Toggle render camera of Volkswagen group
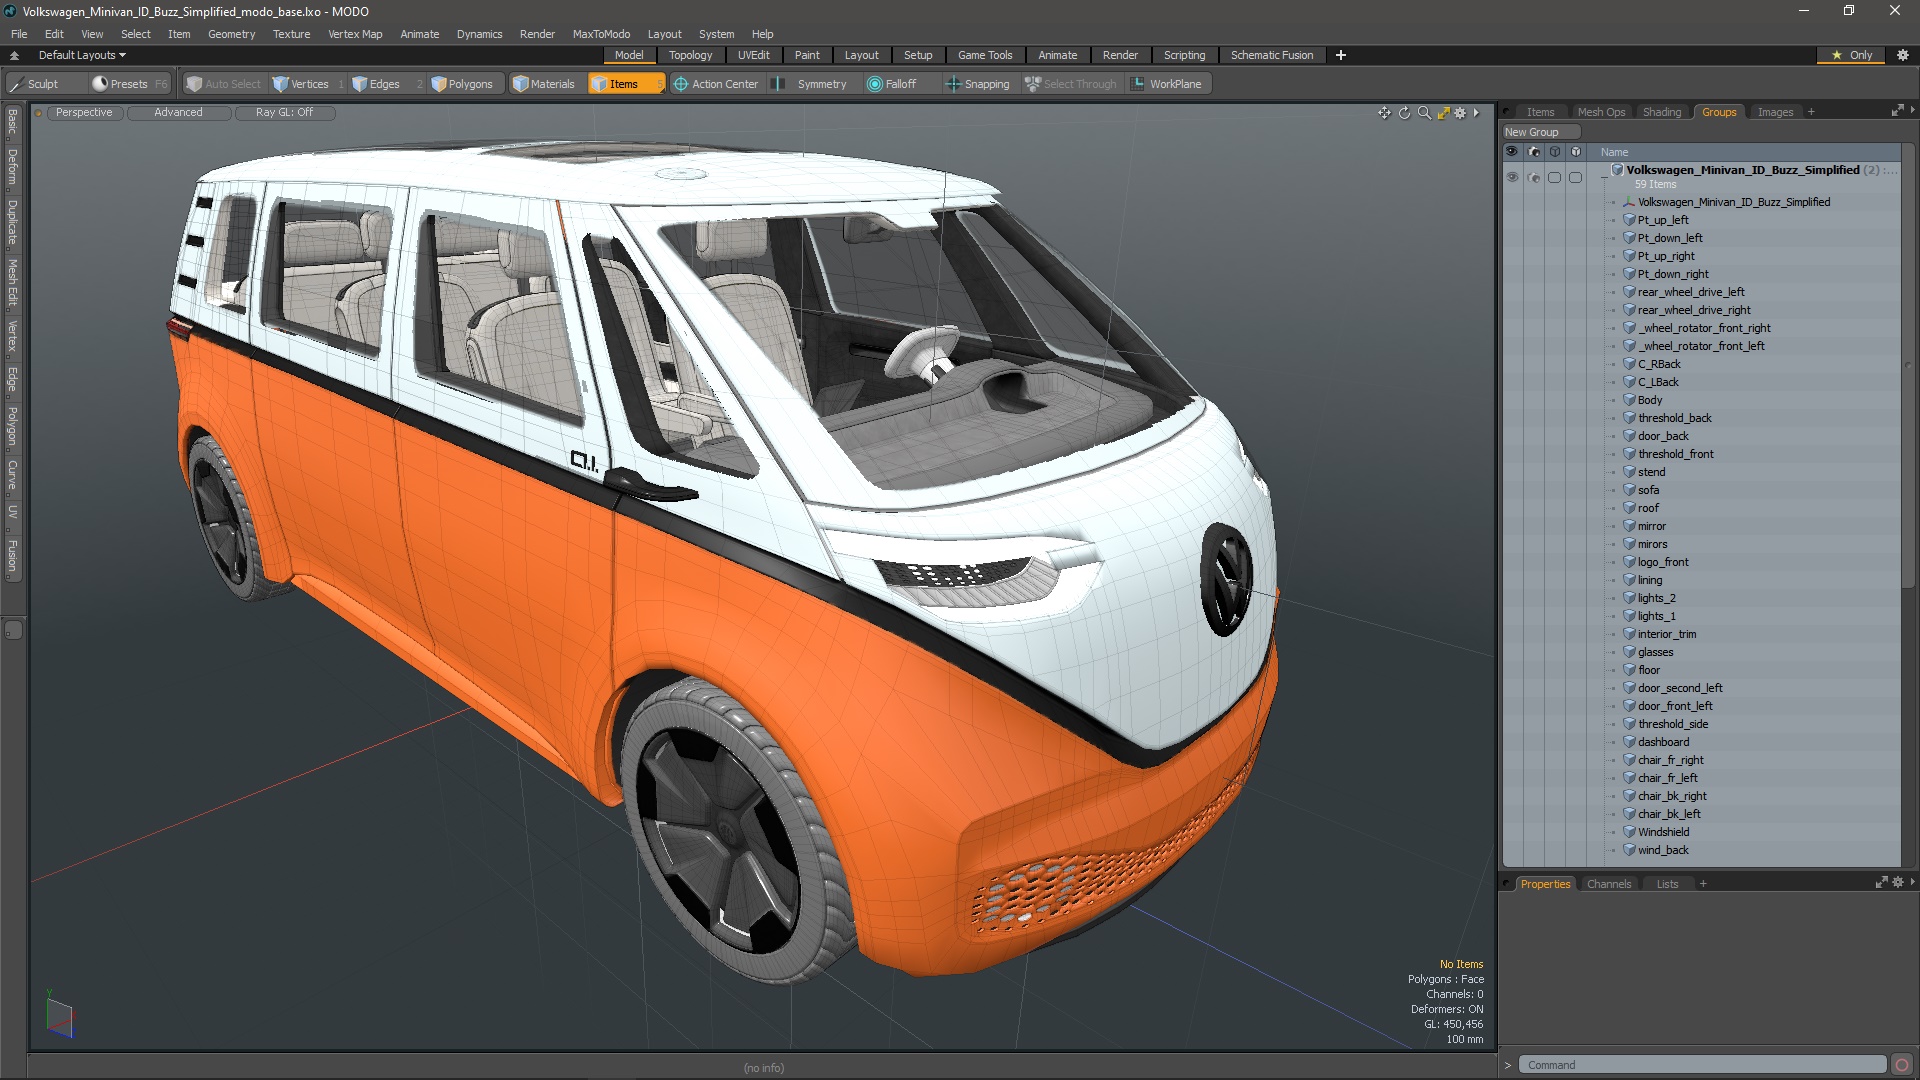Viewport: 1920px width, 1080px height. click(x=1534, y=177)
